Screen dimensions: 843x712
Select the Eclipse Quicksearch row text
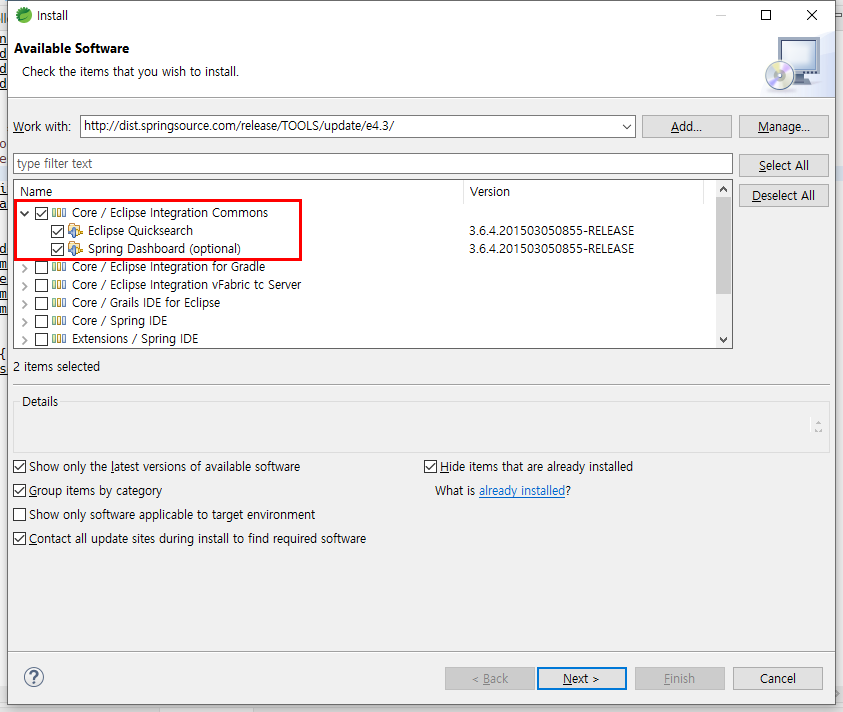coord(140,231)
